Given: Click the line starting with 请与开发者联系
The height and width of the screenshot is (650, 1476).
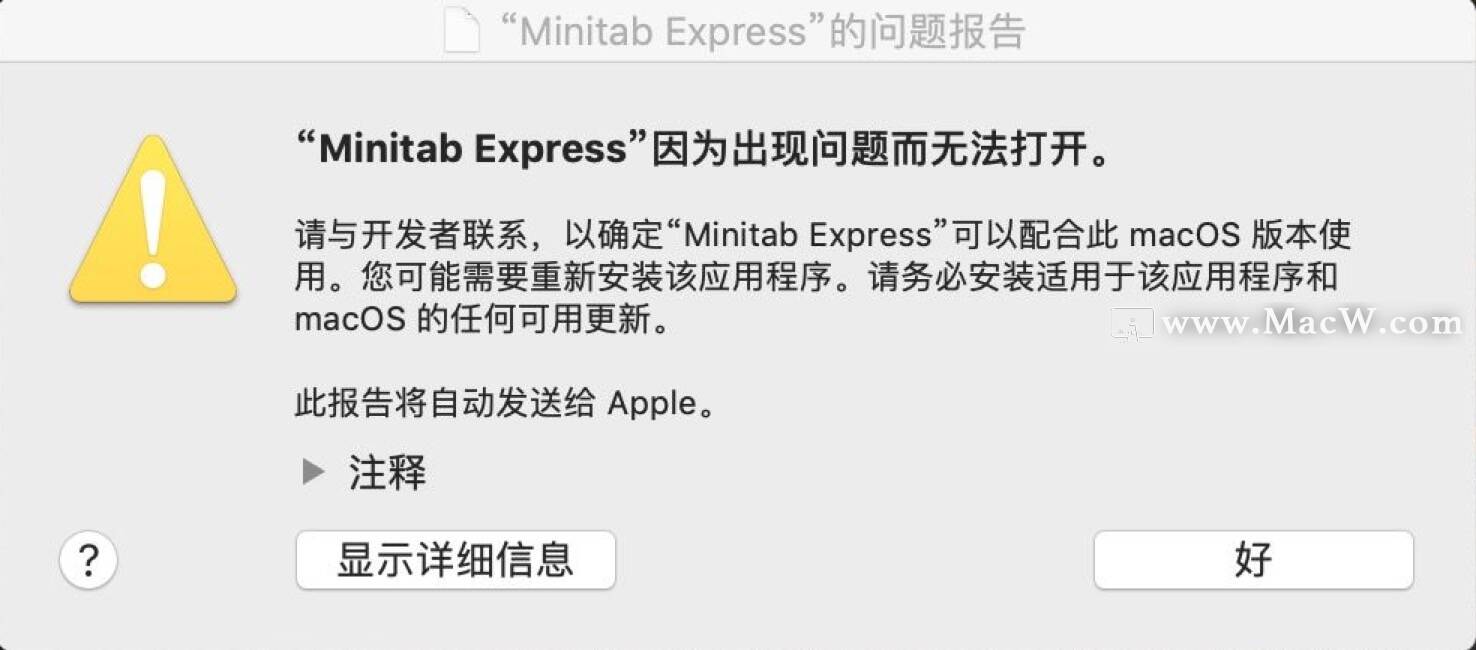Looking at the screenshot, I should pos(823,235).
